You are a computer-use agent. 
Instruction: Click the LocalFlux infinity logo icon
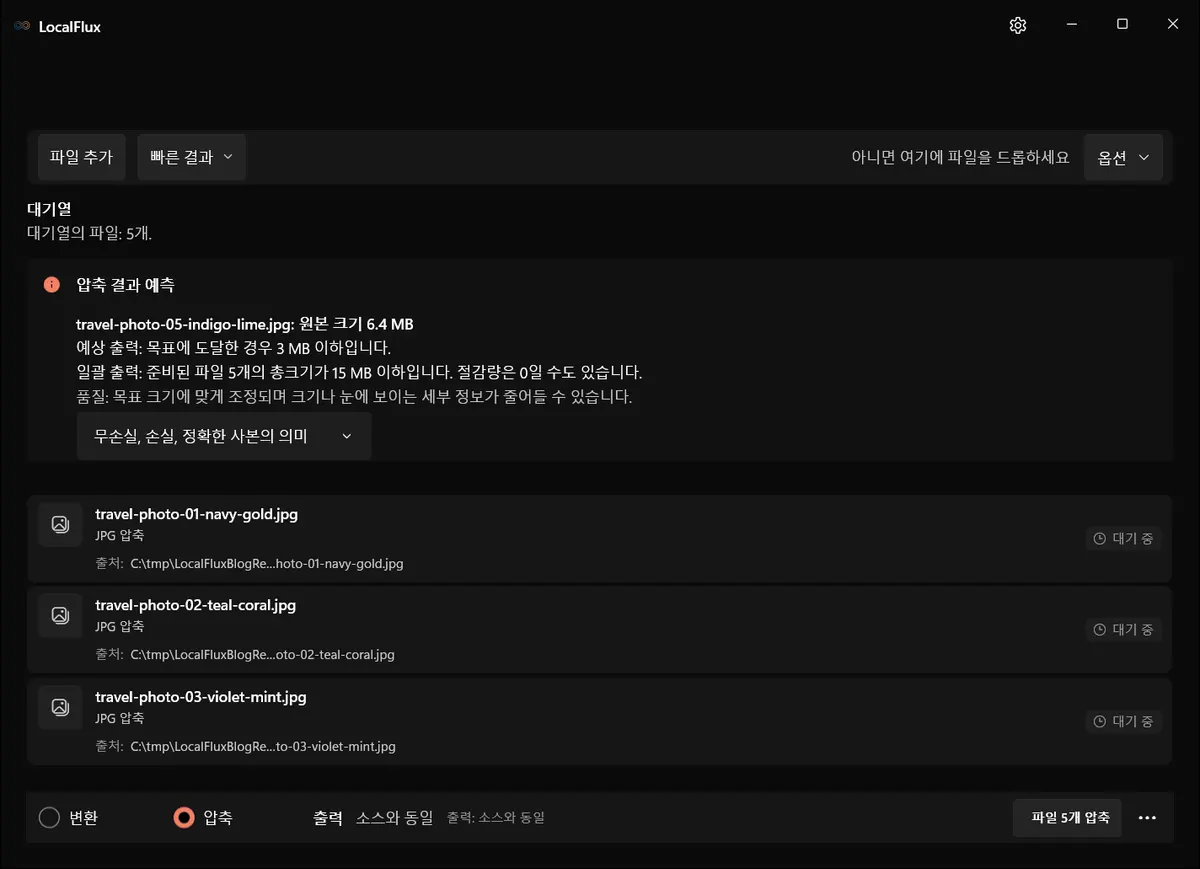(x=22, y=27)
